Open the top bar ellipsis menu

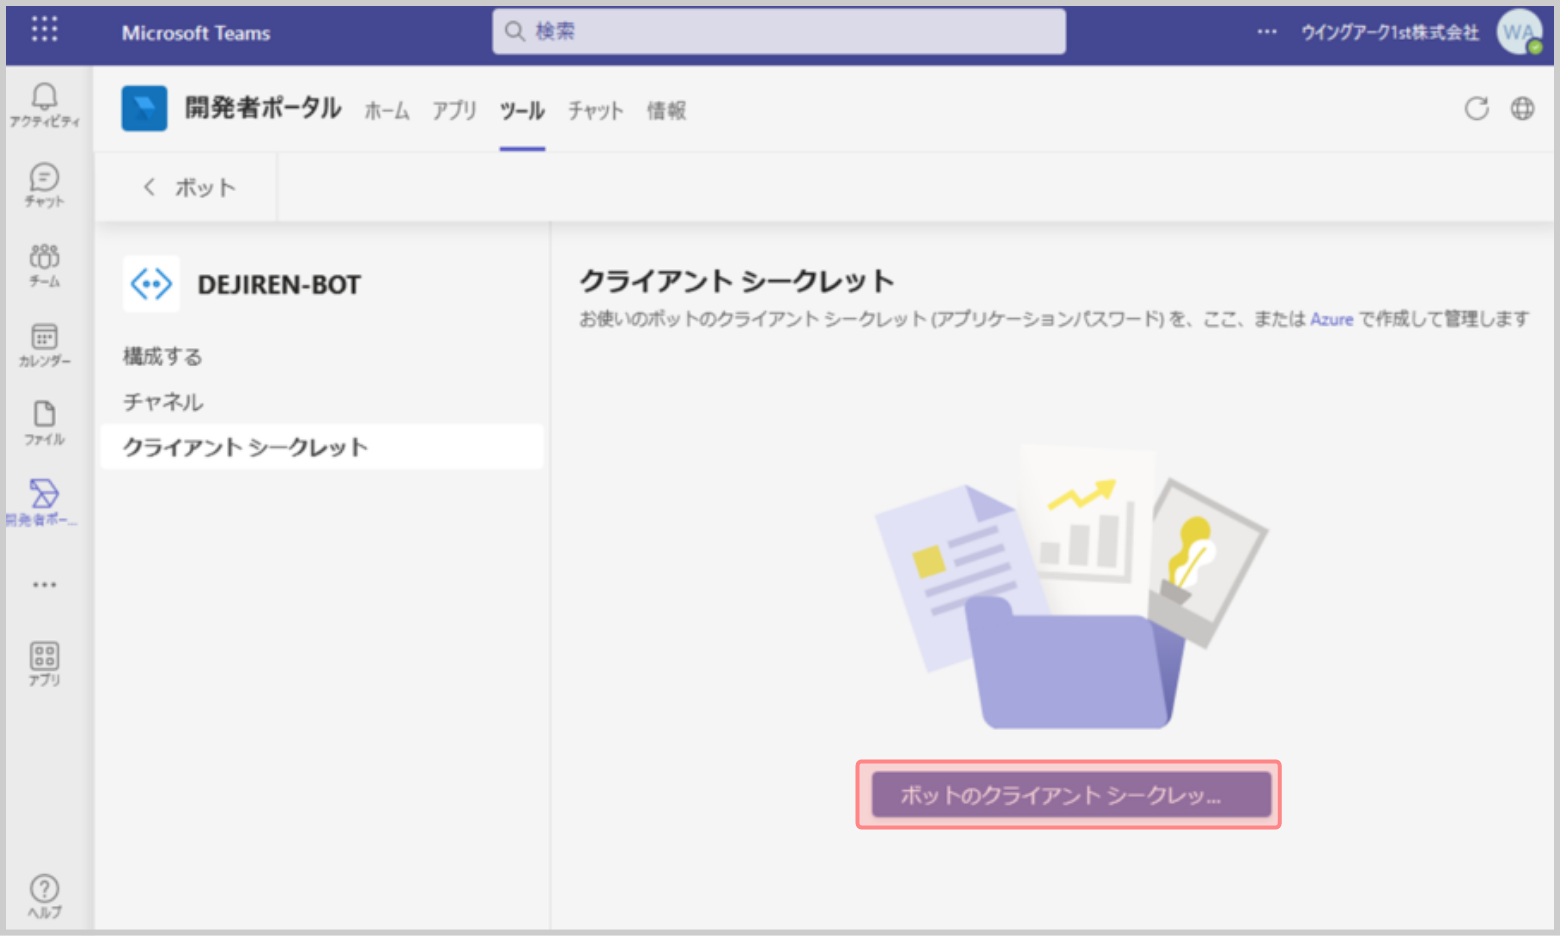coord(1267,32)
